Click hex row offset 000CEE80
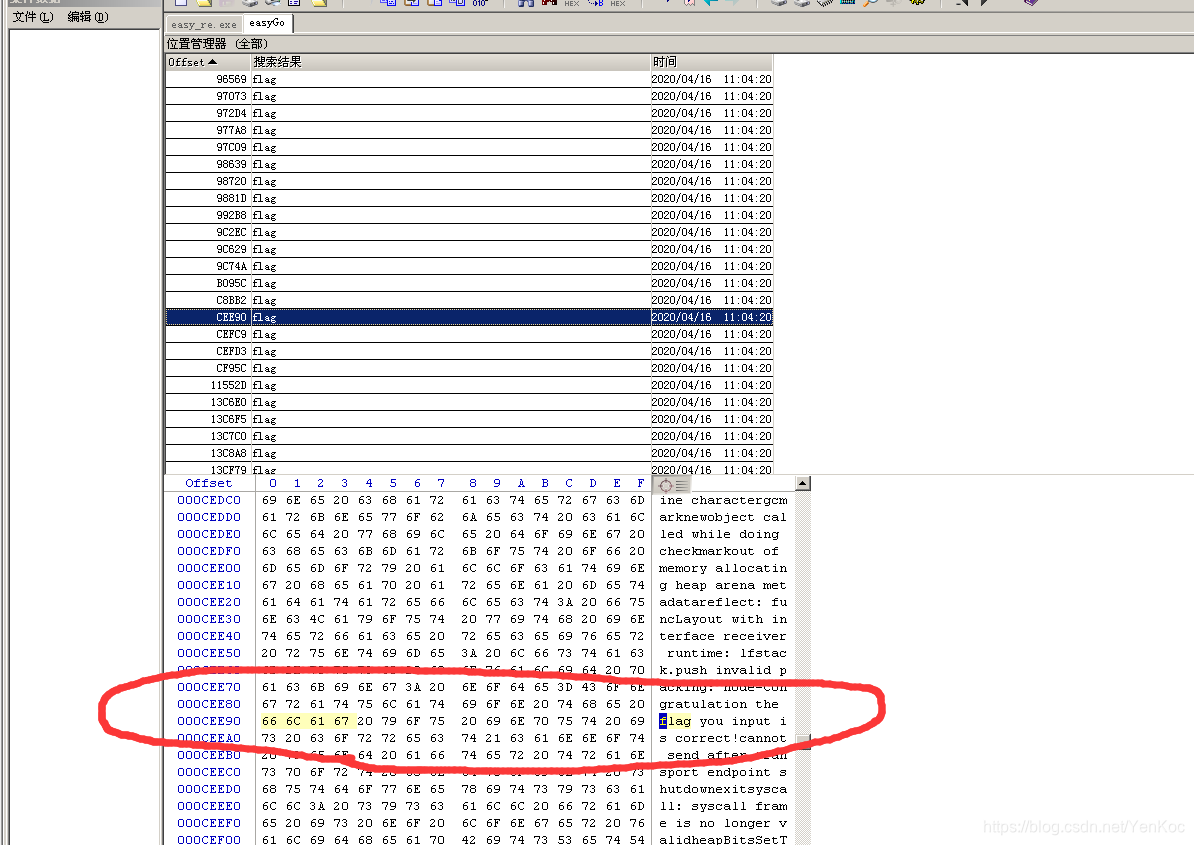This screenshot has width=1194, height=845. coord(209,704)
